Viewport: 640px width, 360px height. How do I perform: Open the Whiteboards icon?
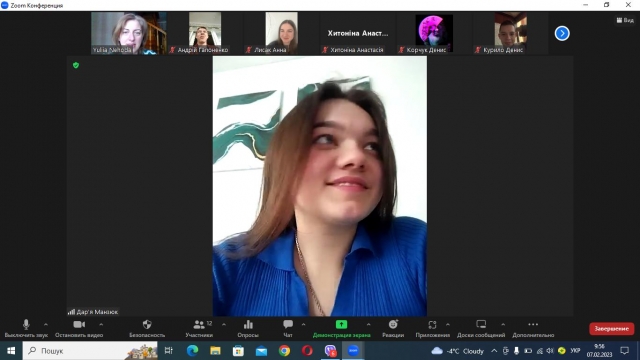point(481,328)
